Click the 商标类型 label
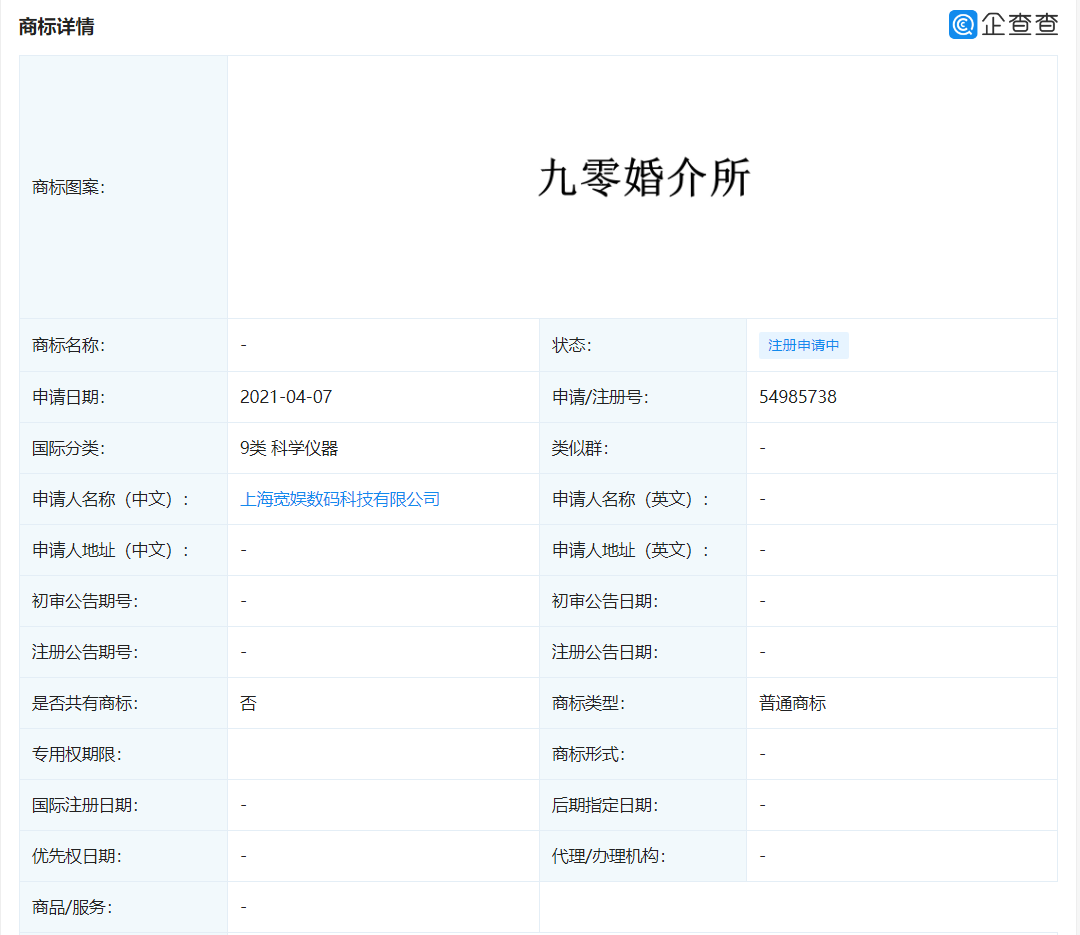This screenshot has height=935, width=1080. [x=588, y=703]
